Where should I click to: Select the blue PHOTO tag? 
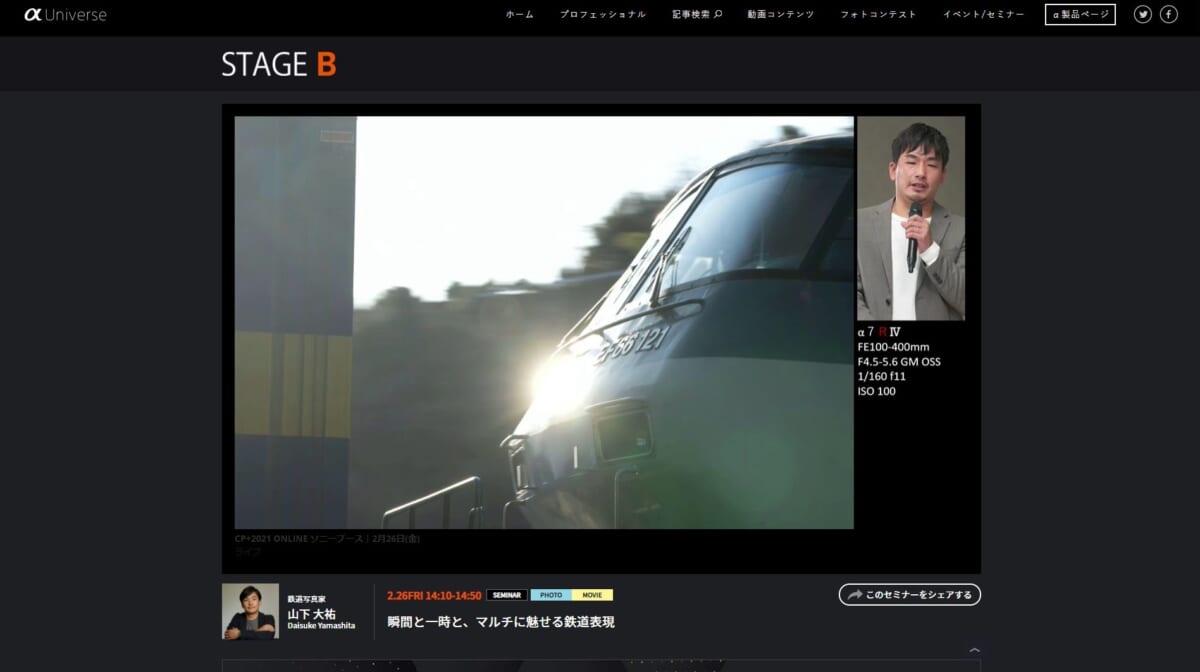[x=550, y=595]
